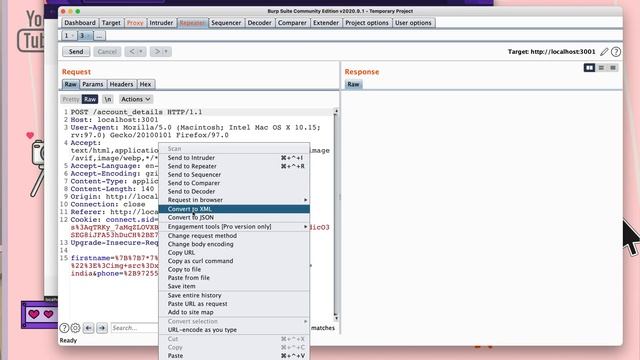Open the Actions dropdown
Image resolution: width=640 pixels, height=360 pixels.
(136, 99)
